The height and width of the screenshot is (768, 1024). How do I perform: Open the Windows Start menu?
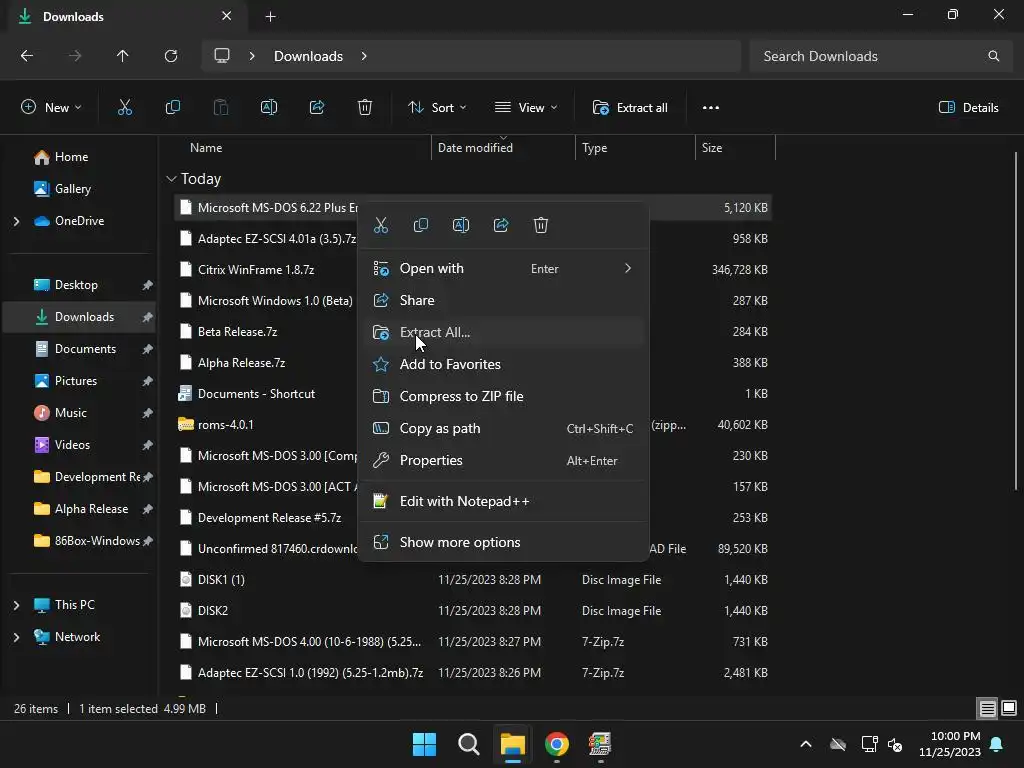click(x=424, y=744)
